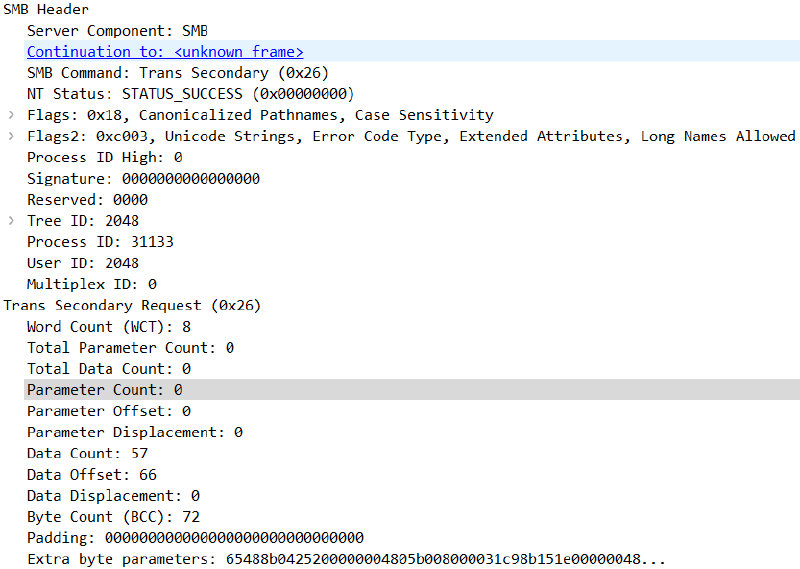Select Process ID: 31133 row

click(x=100, y=241)
